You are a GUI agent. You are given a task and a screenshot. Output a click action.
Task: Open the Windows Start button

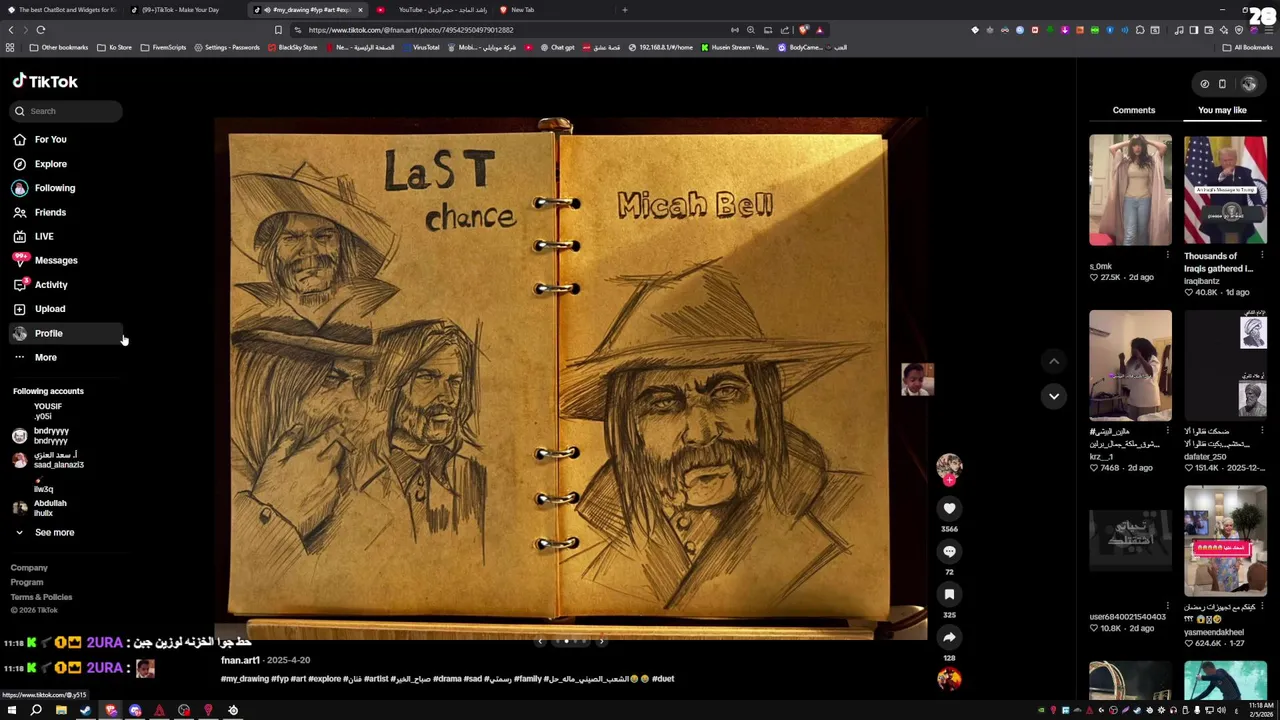click(x=12, y=711)
